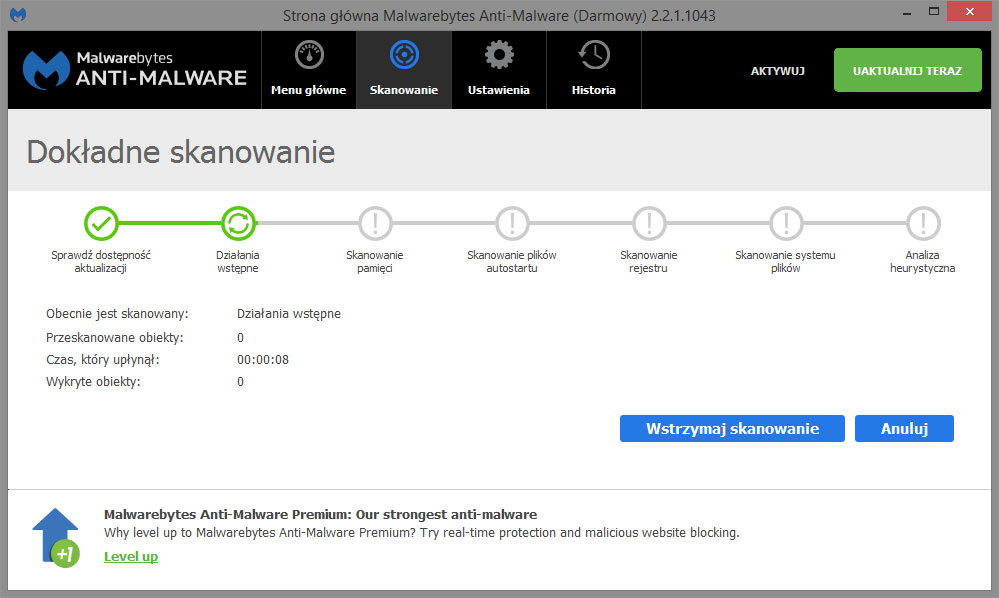Click the green checkmark update step icon
The width and height of the screenshot is (999, 598).
point(101,222)
